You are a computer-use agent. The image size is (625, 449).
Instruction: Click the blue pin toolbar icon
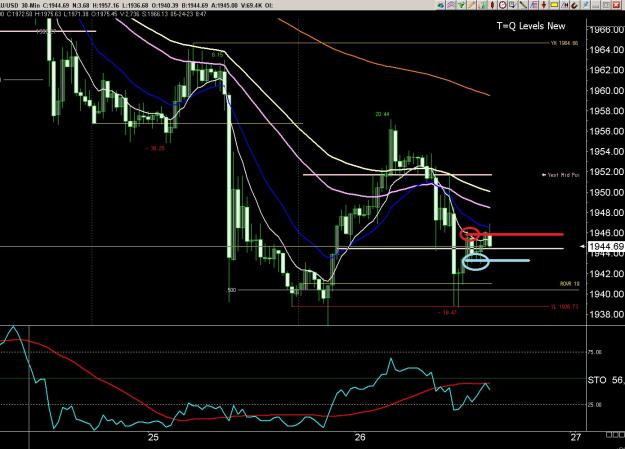click(x=586, y=5)
